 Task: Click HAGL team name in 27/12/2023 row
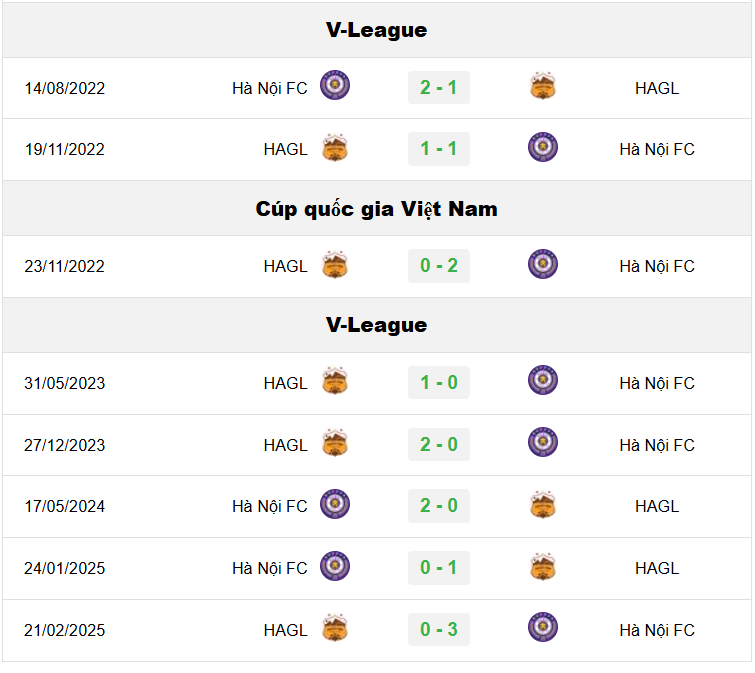(286, 445)
